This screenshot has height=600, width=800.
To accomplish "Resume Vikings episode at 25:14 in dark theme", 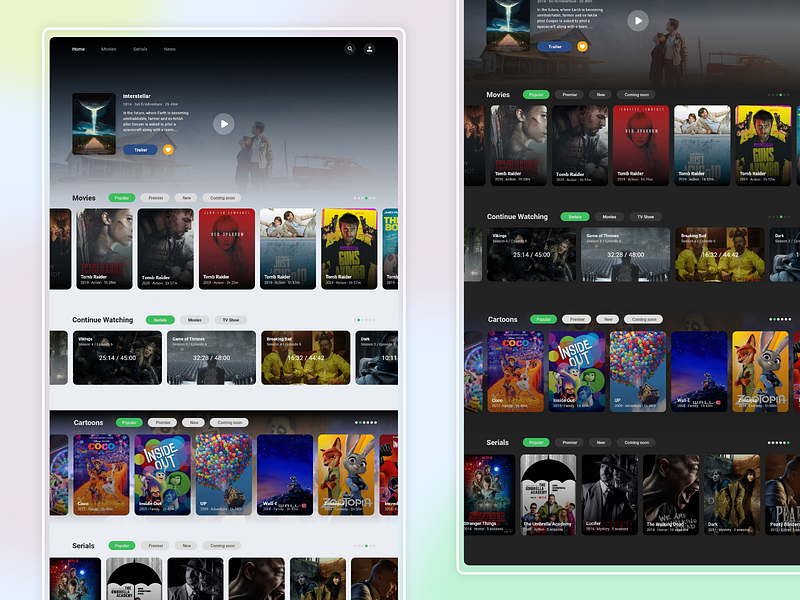I will coord(532,255).
